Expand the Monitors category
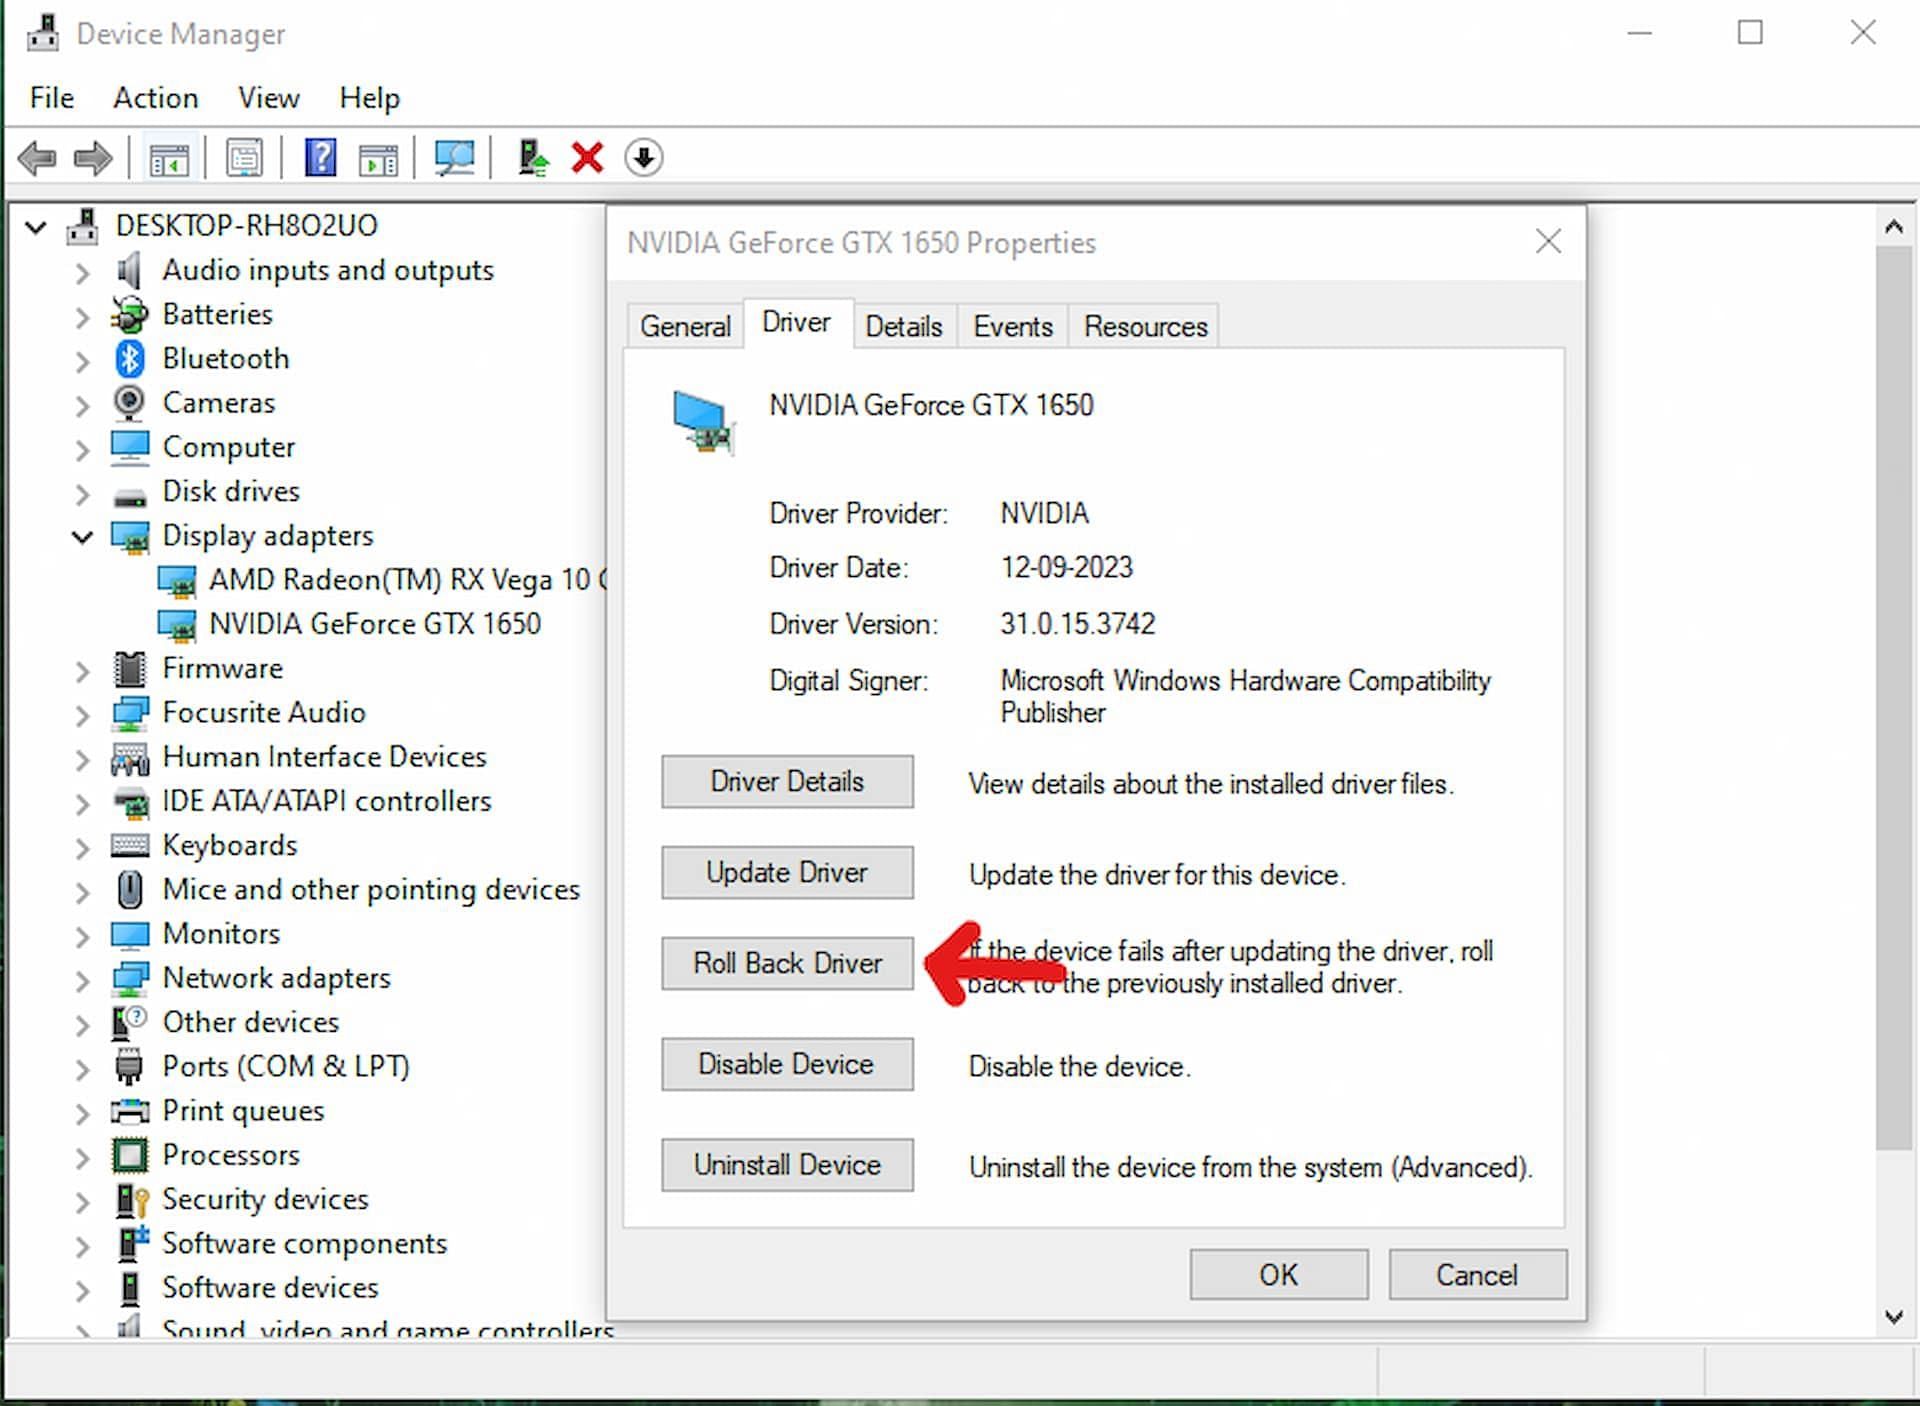1920x1406 pixels. coord(82,936)
